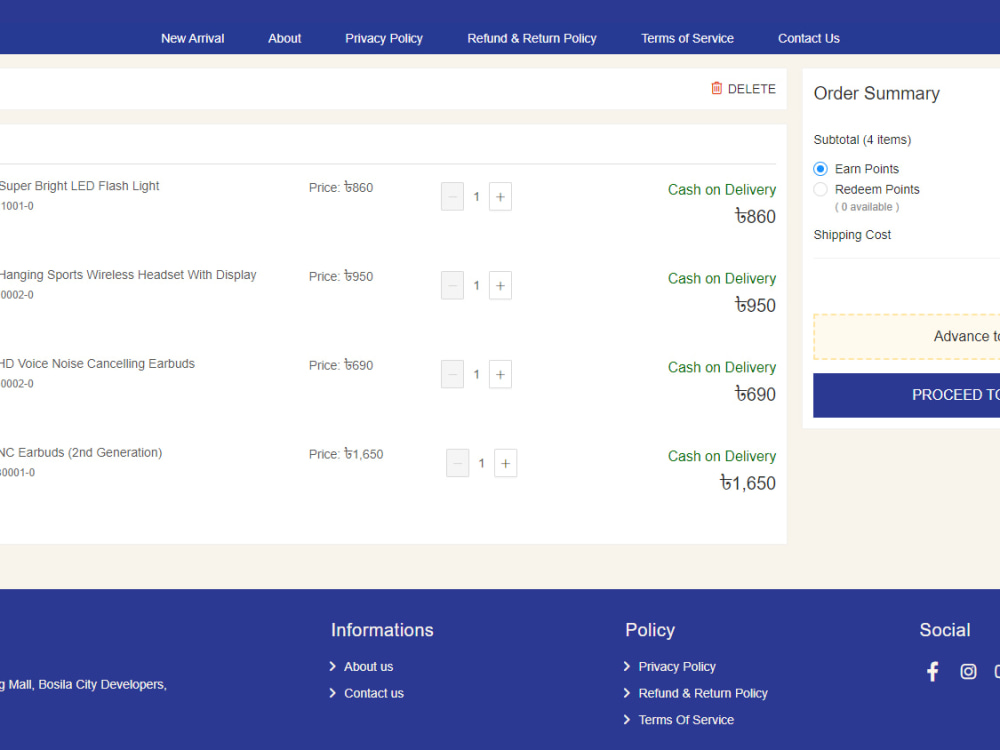Decrease quantity of Hanging Sports Wireless Headset
Screen dimensions: 1000x750
point(451,285)
